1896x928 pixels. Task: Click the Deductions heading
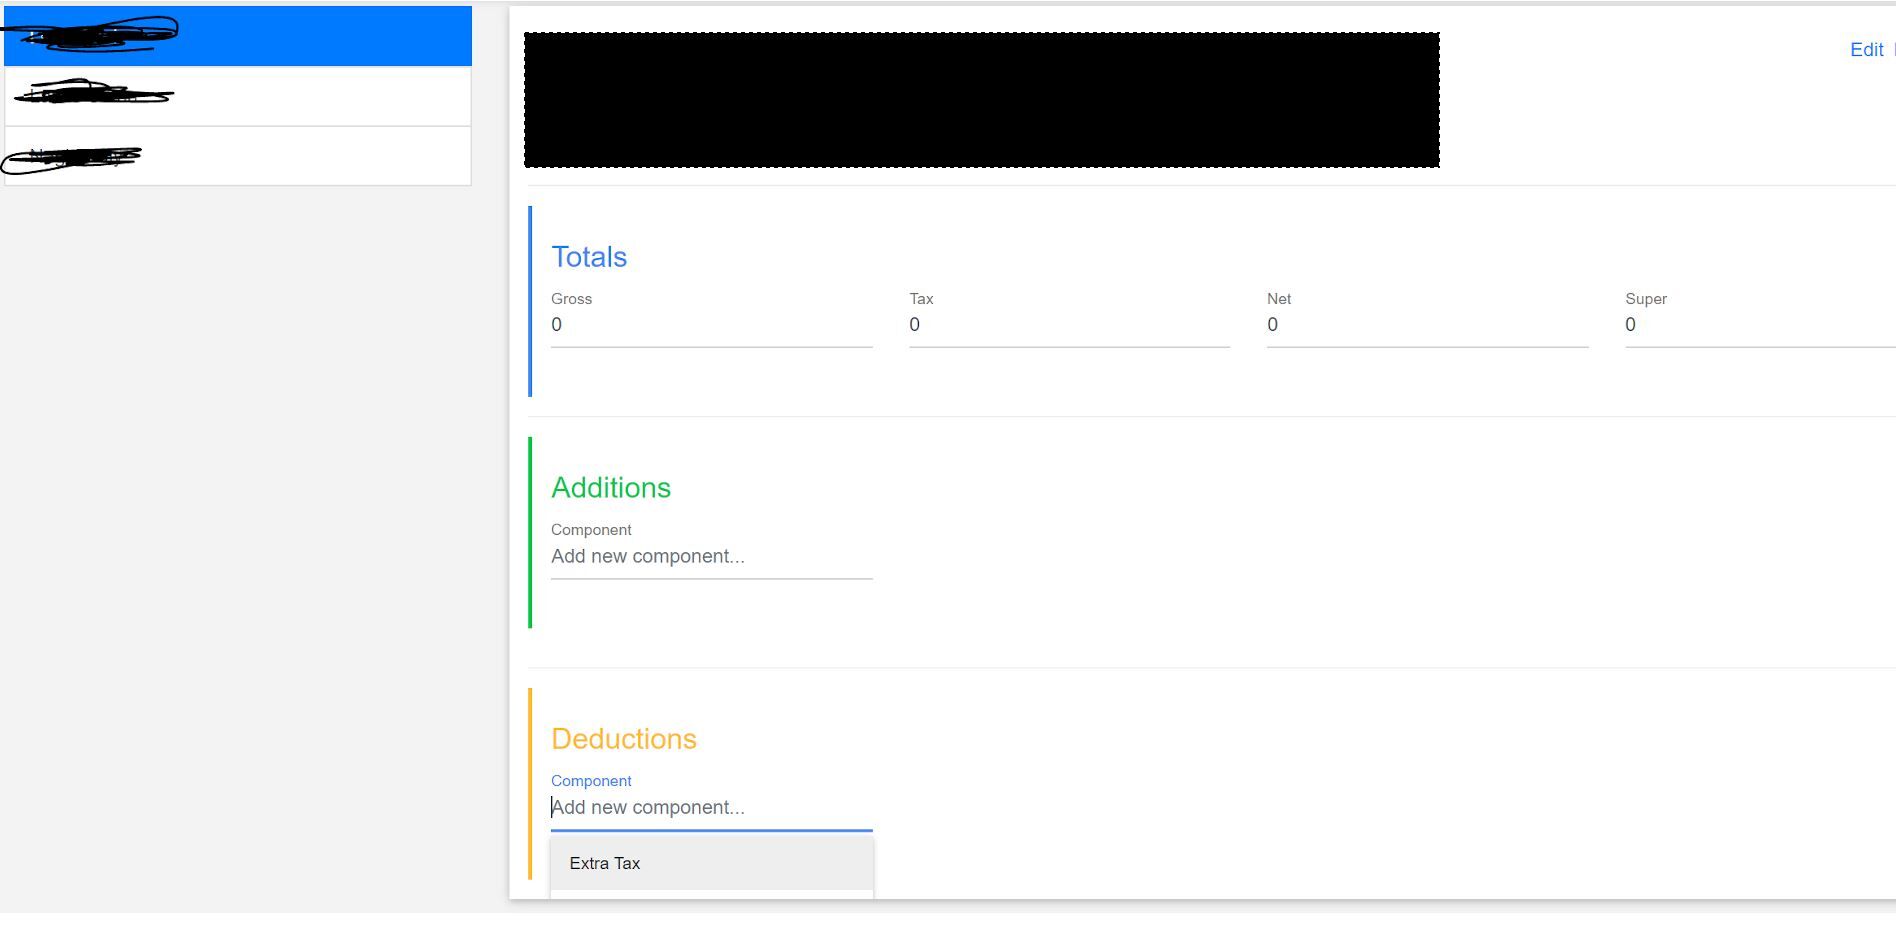coord(624,739)
